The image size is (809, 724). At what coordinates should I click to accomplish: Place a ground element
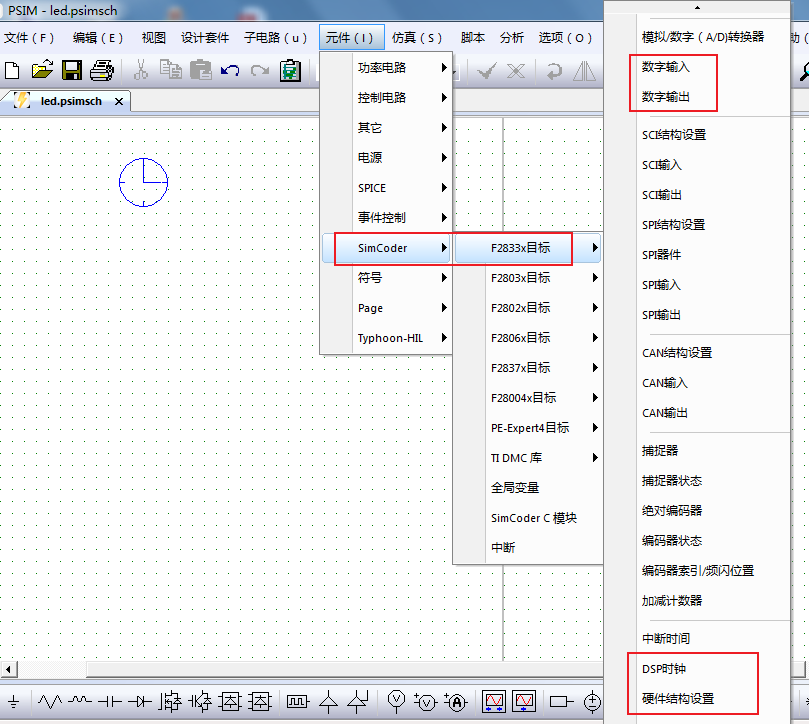(14, 702)
